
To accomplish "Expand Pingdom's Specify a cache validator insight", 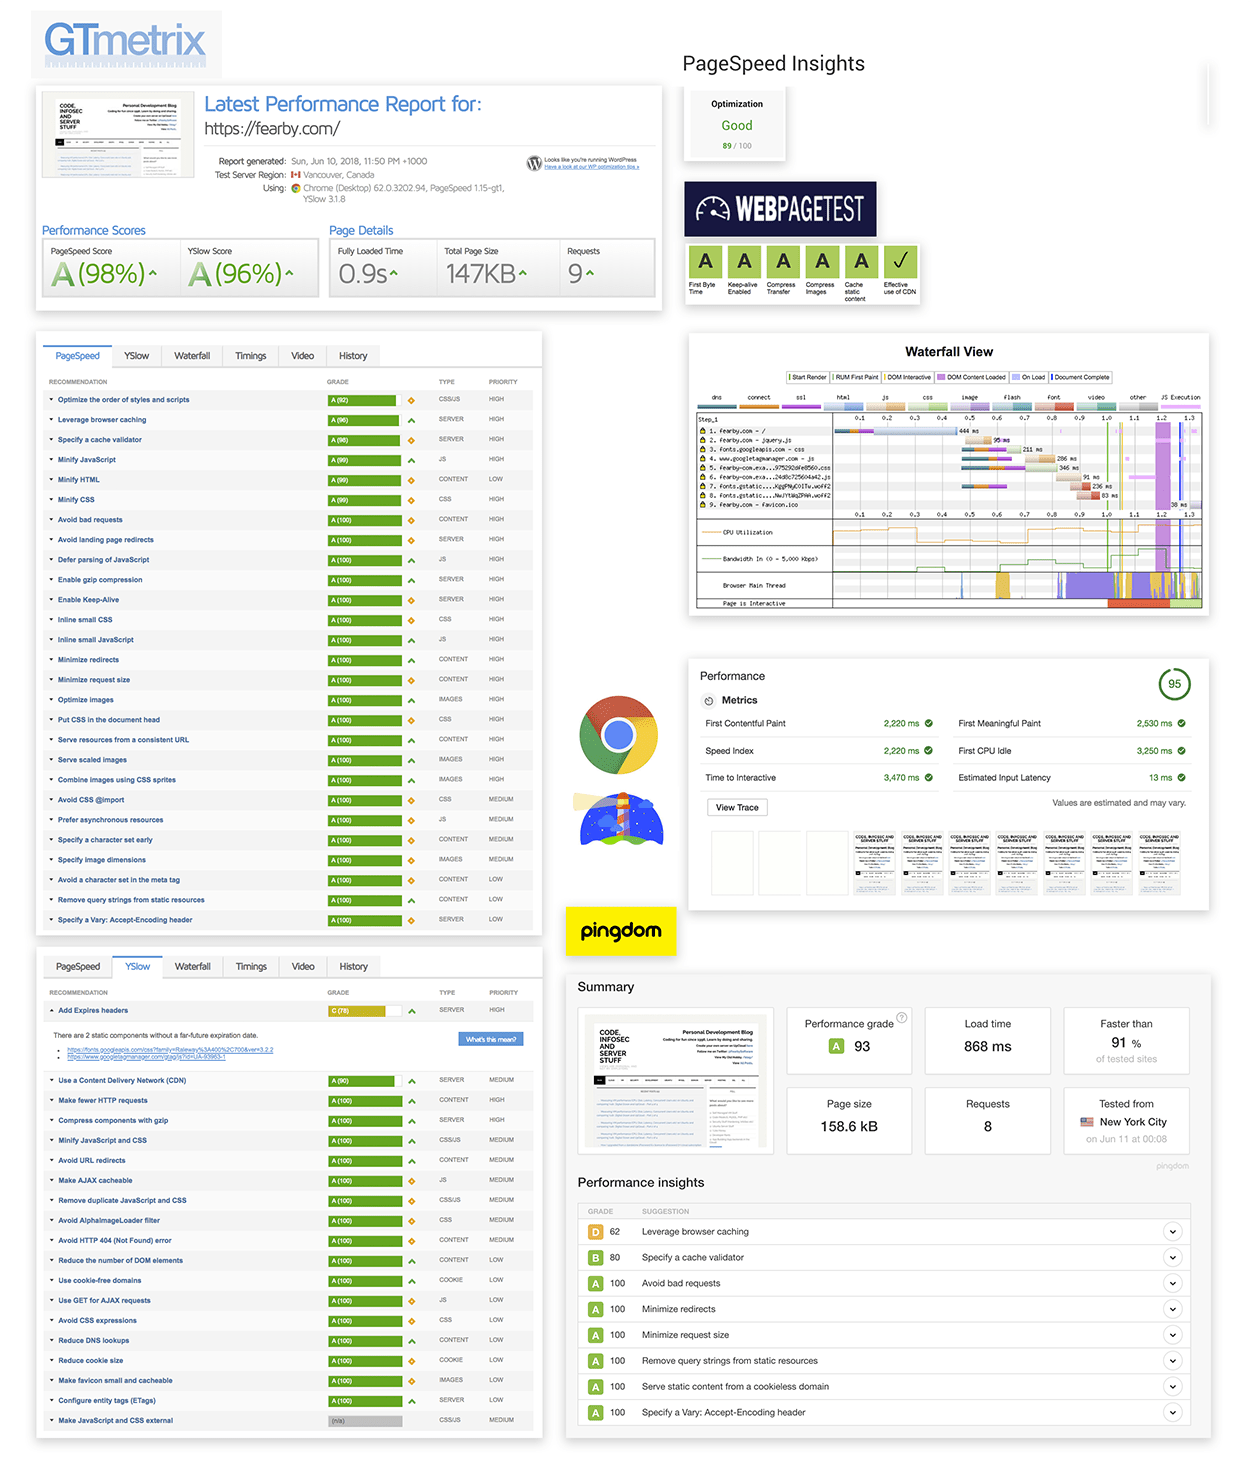I will pyautogui.click(x=1173, y=1258).
